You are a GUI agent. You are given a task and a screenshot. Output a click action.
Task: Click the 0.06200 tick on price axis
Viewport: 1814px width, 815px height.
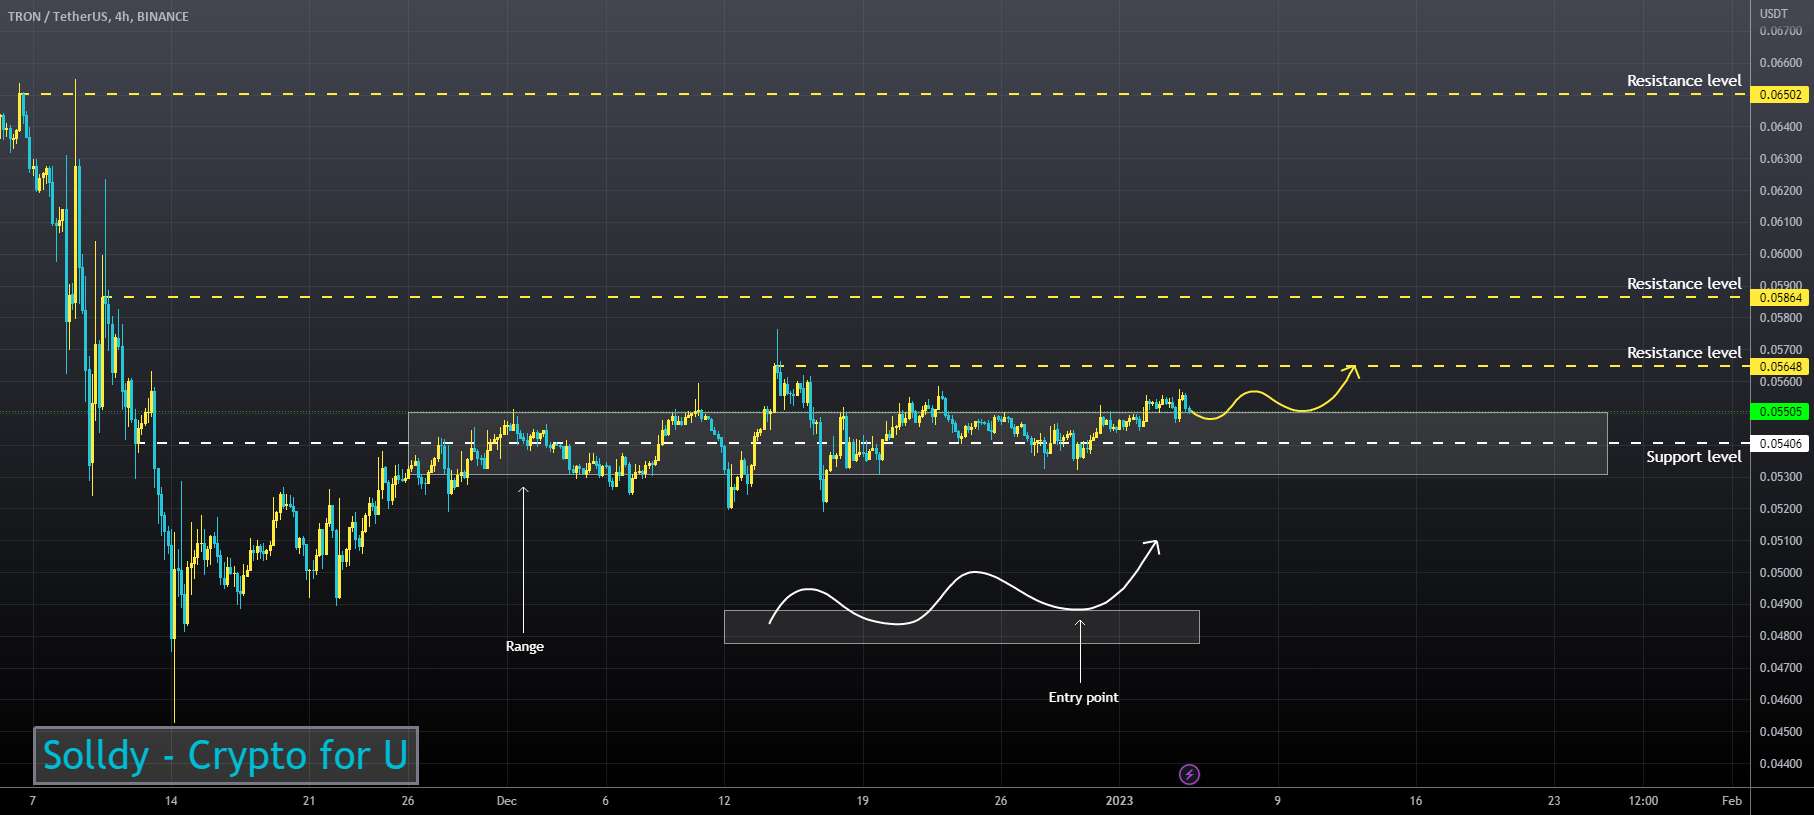point(1780,191)
